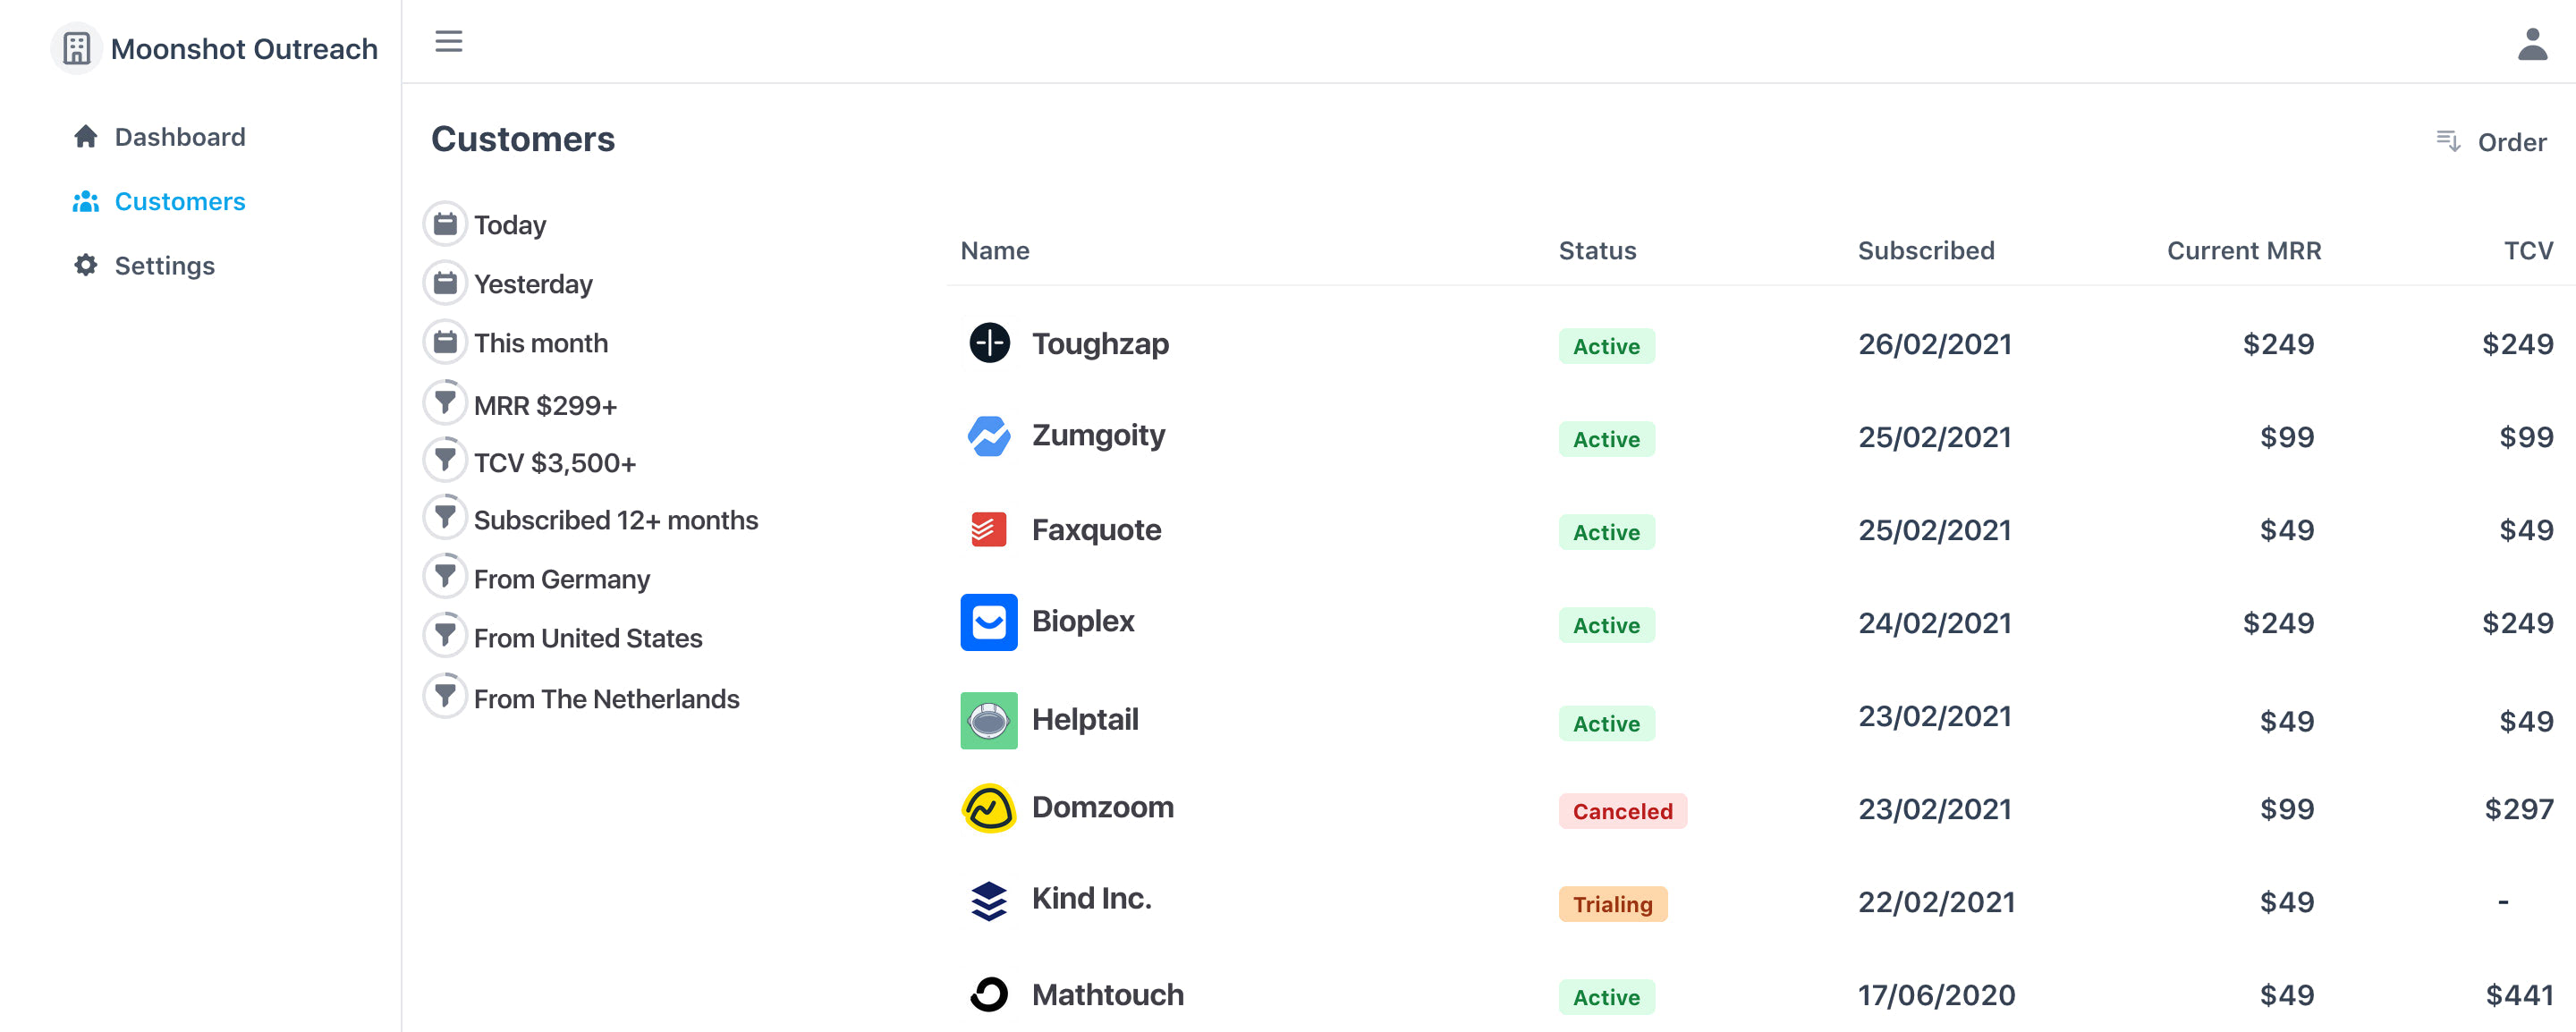
Task: Open the Faxquote customer link
Action: (1096, 529)
